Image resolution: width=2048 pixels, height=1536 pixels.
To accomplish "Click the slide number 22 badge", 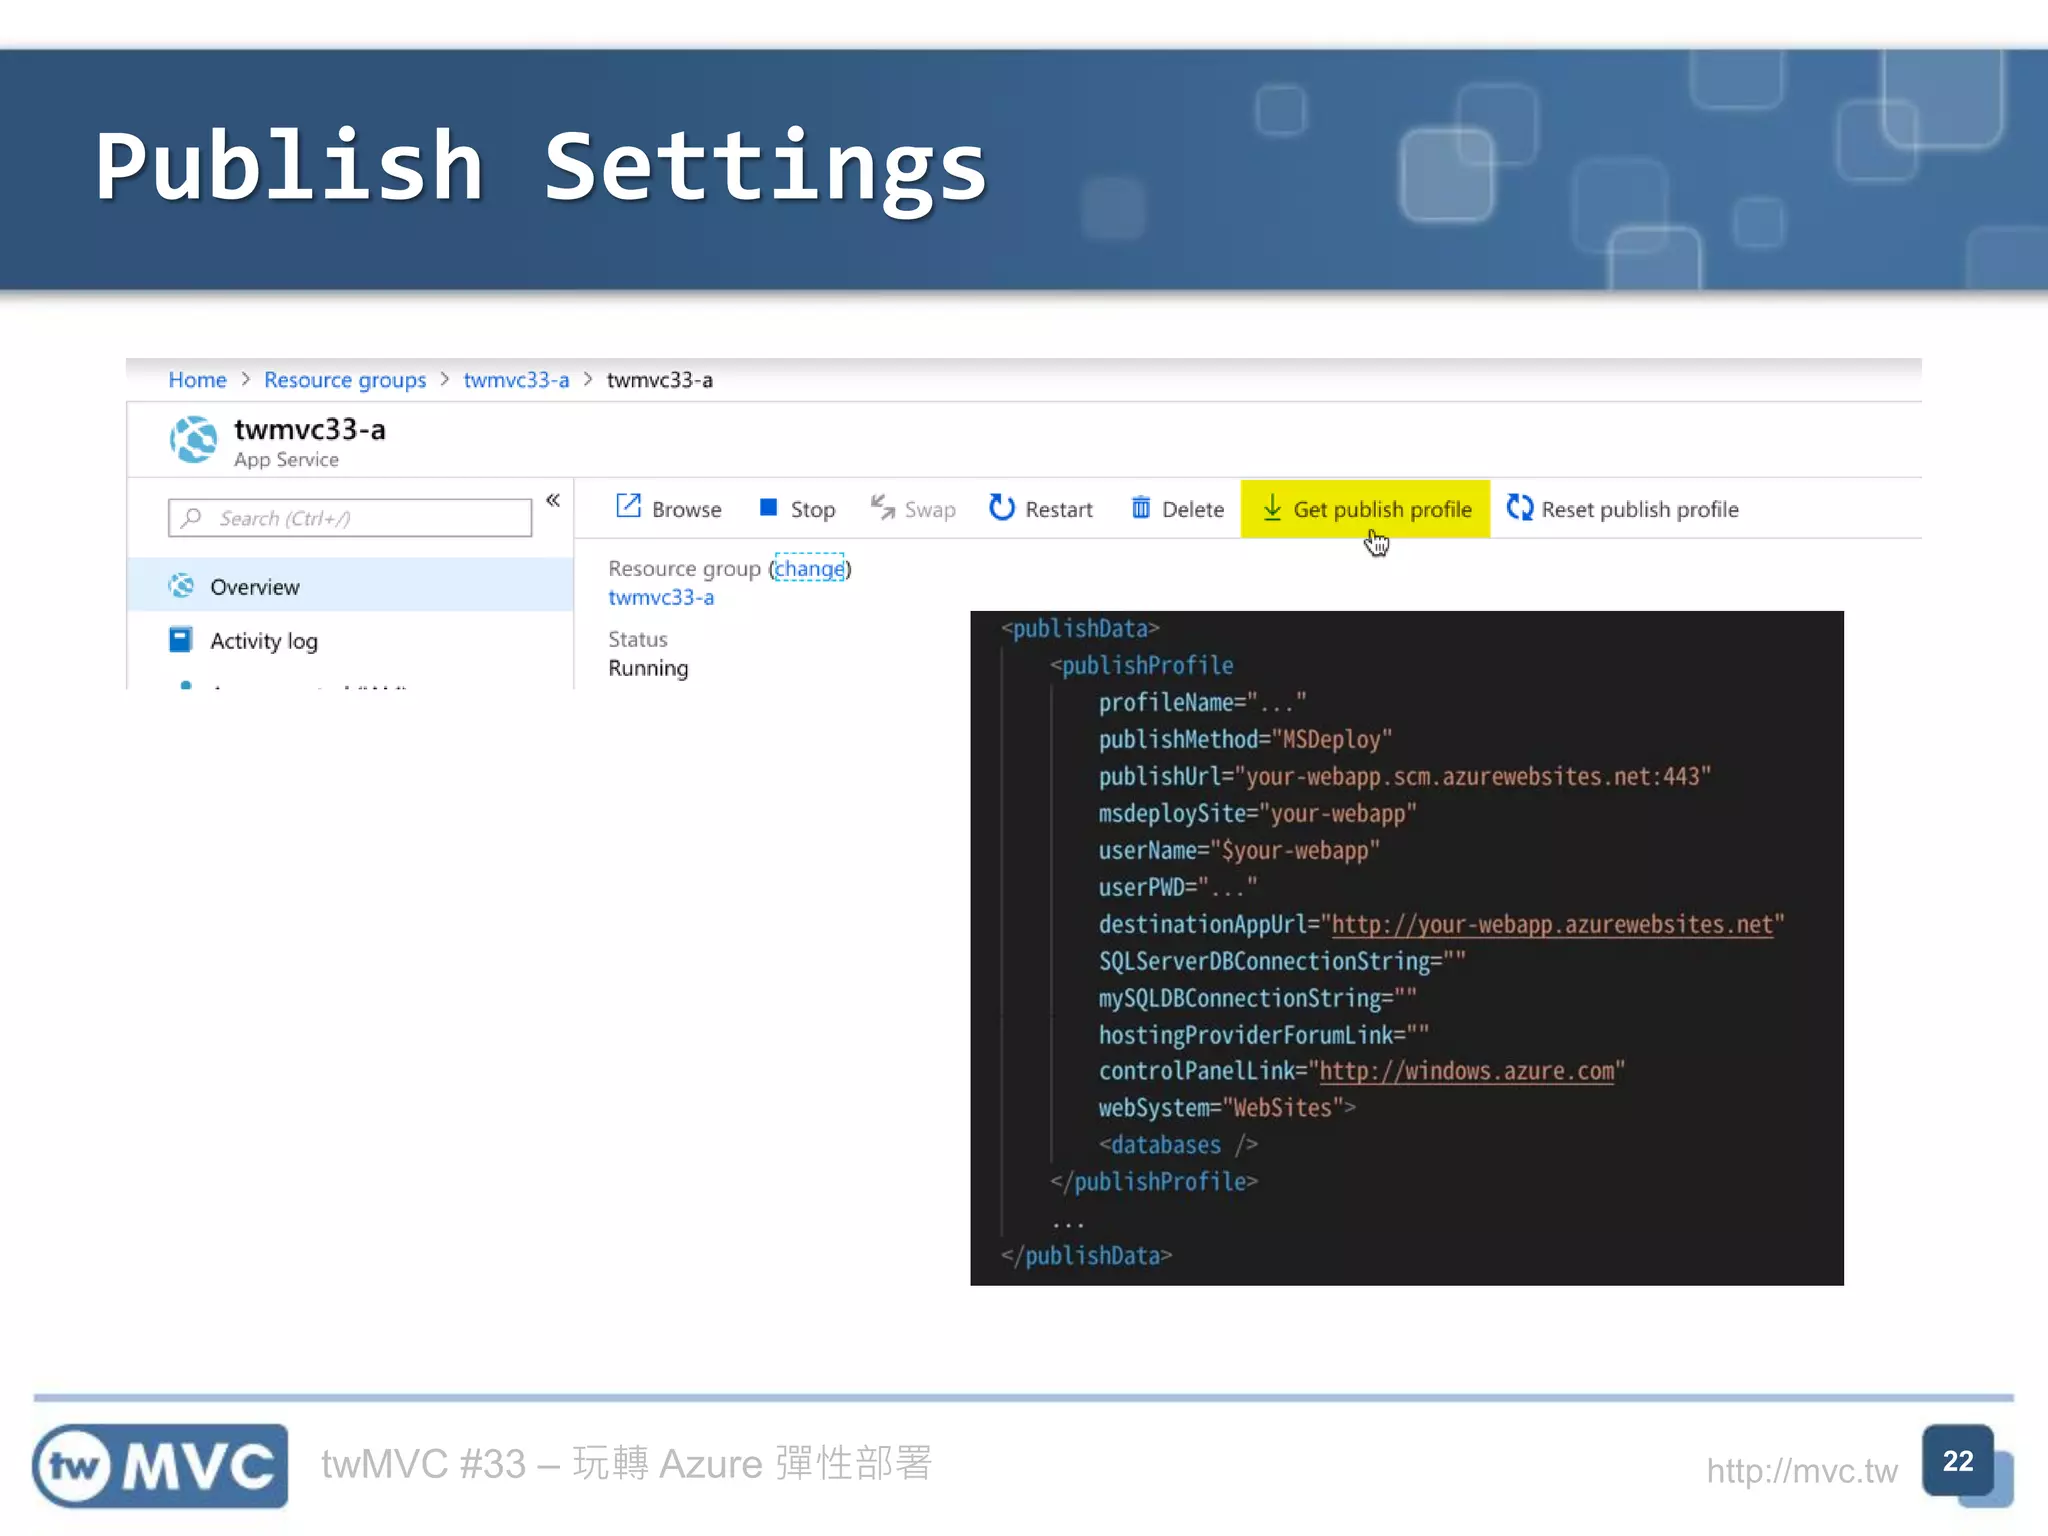I will click(1958, 1461).
